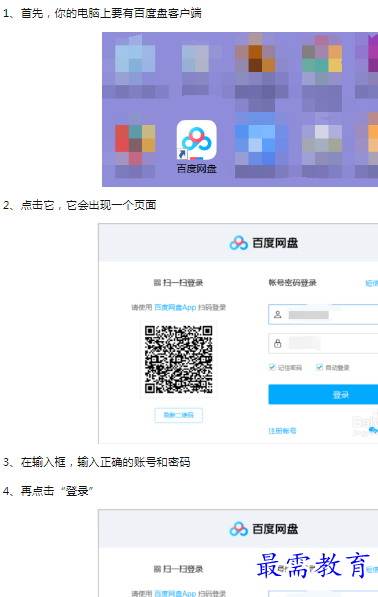Click step text "再点击 “登录”"
Viewport: 378px width, 597px height.
coord(57,491)
